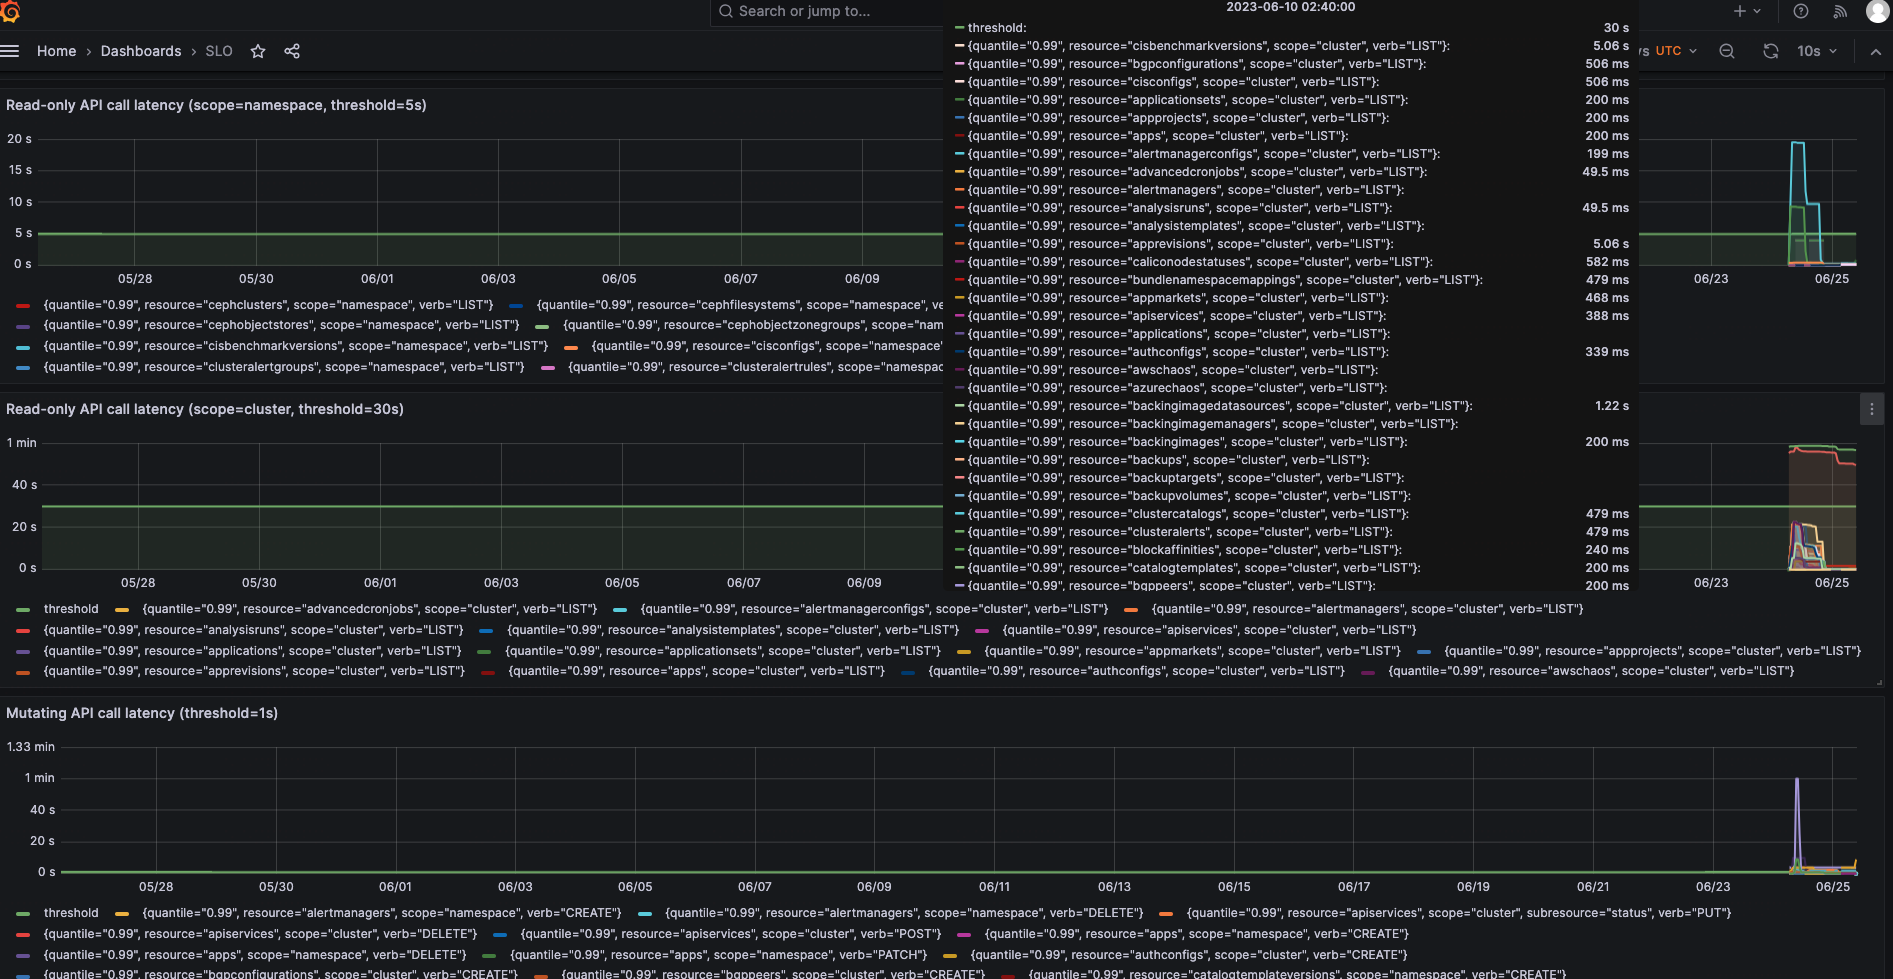The image size is (1893, 979).
Task: Toggle the awschaos legend series
Action: [x=1591, y=671]
